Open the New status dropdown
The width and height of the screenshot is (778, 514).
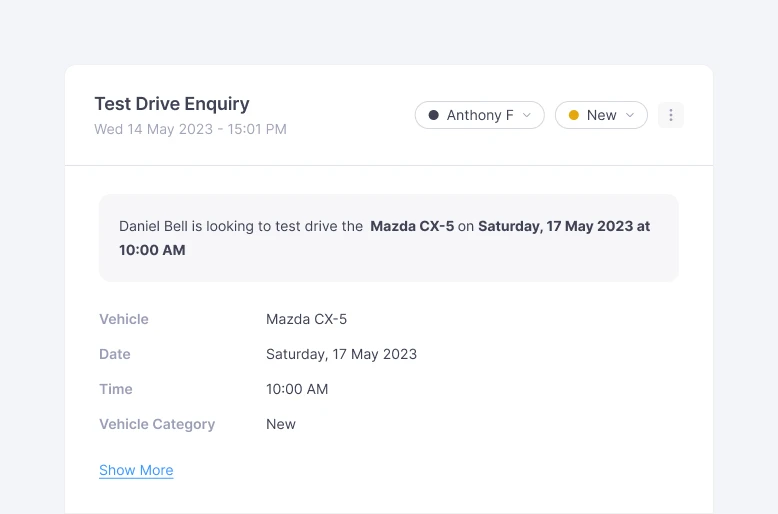coord(601,115)
